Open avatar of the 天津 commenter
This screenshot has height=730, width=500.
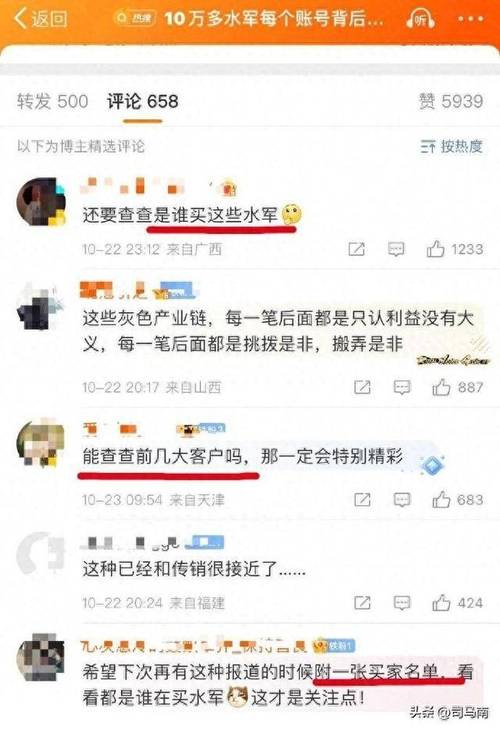(x=41, y=443)
